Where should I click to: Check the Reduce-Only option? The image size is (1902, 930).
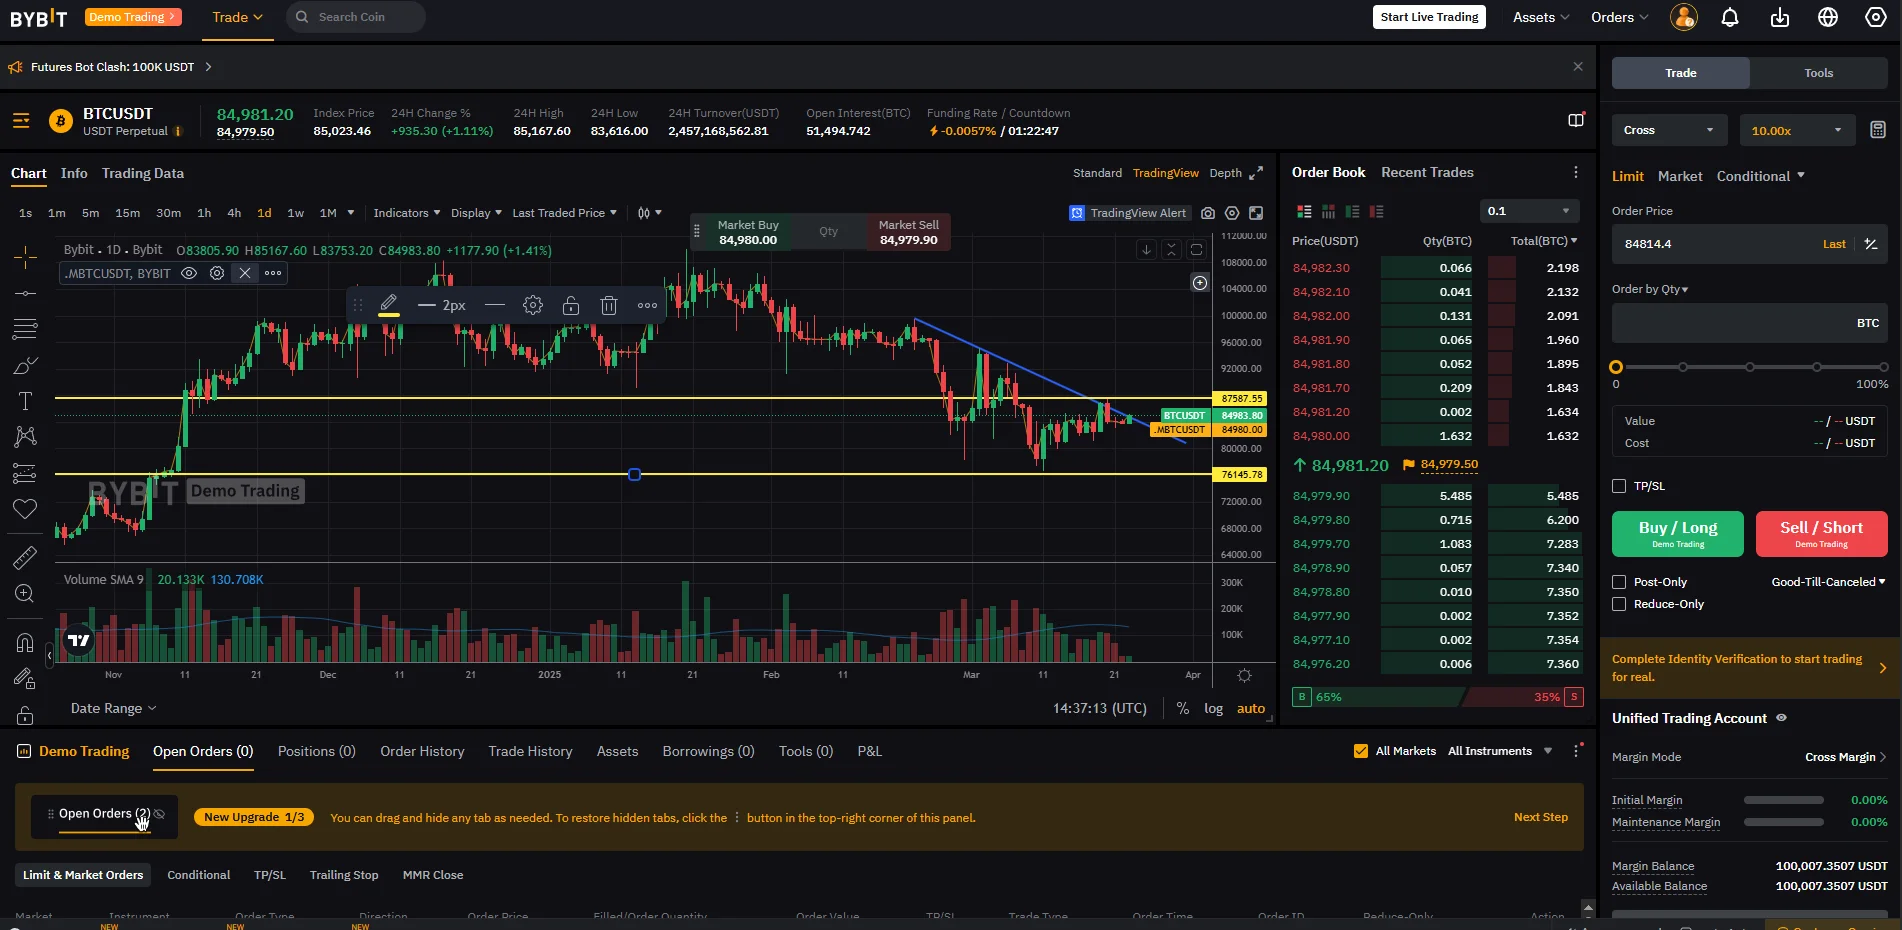pos(1619,604)
